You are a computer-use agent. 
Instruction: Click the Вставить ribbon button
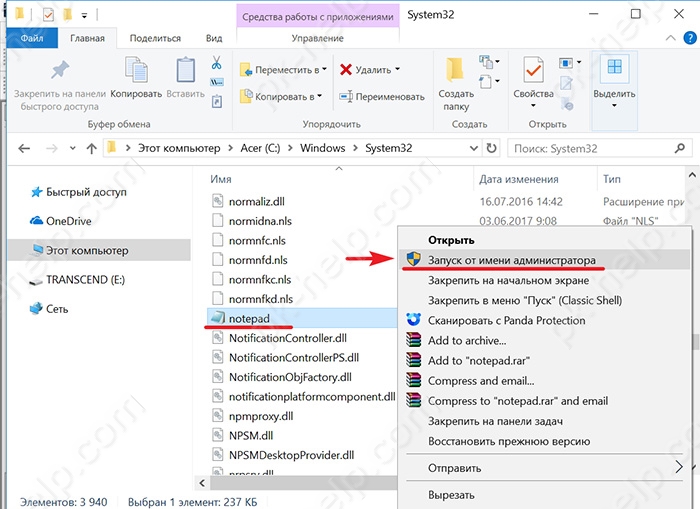(x=185, y=78)
